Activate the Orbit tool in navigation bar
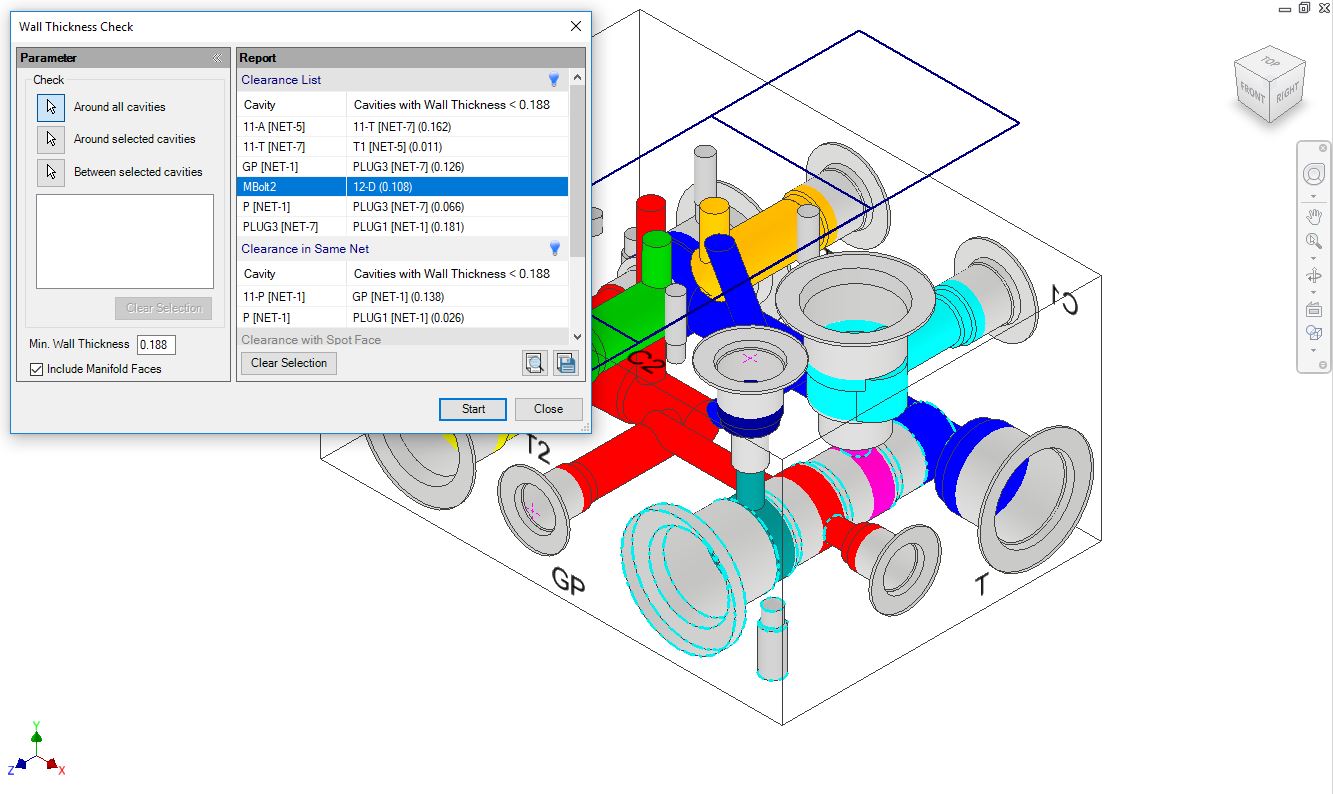 click(1313, 275)
